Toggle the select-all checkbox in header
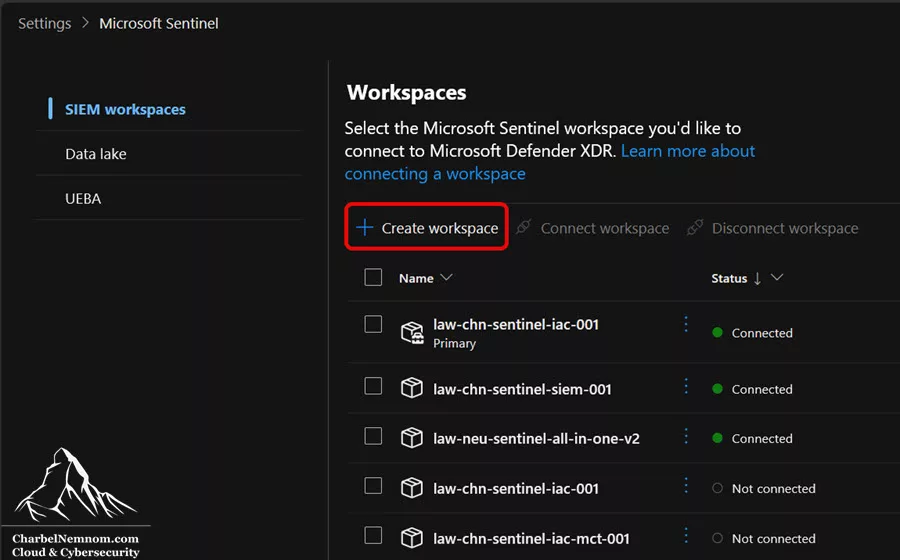900x560 pixels. pos(373,277)
